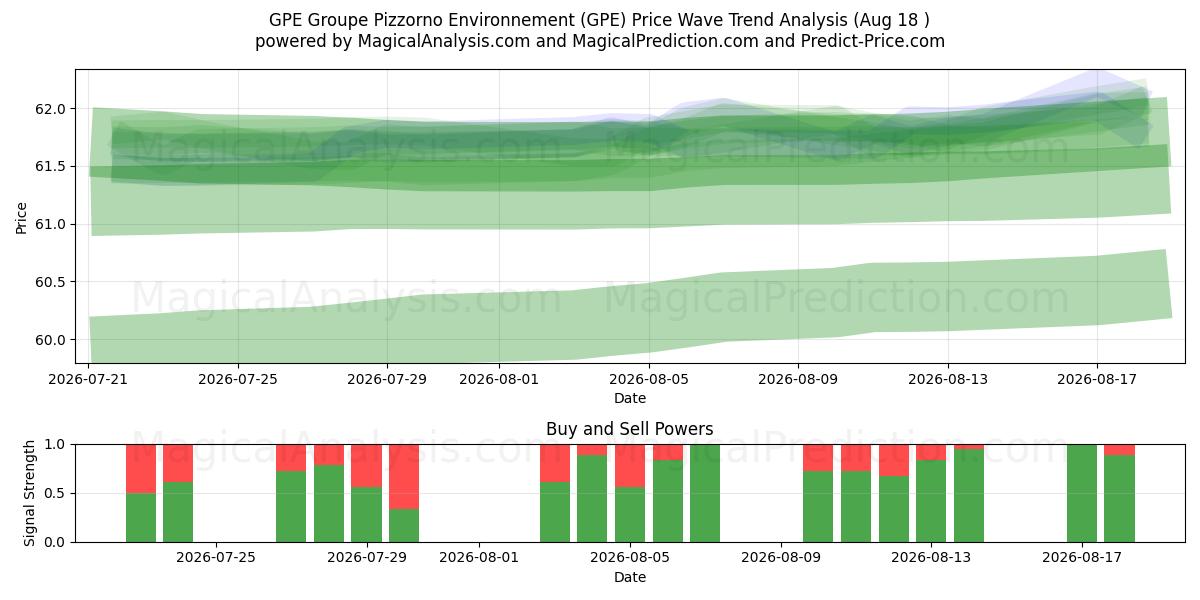Click 2026-07-25 on the Buy and Sell axis
This screenshot has width=1200, height=600.
pyautogui.click(x=216, y=557)
